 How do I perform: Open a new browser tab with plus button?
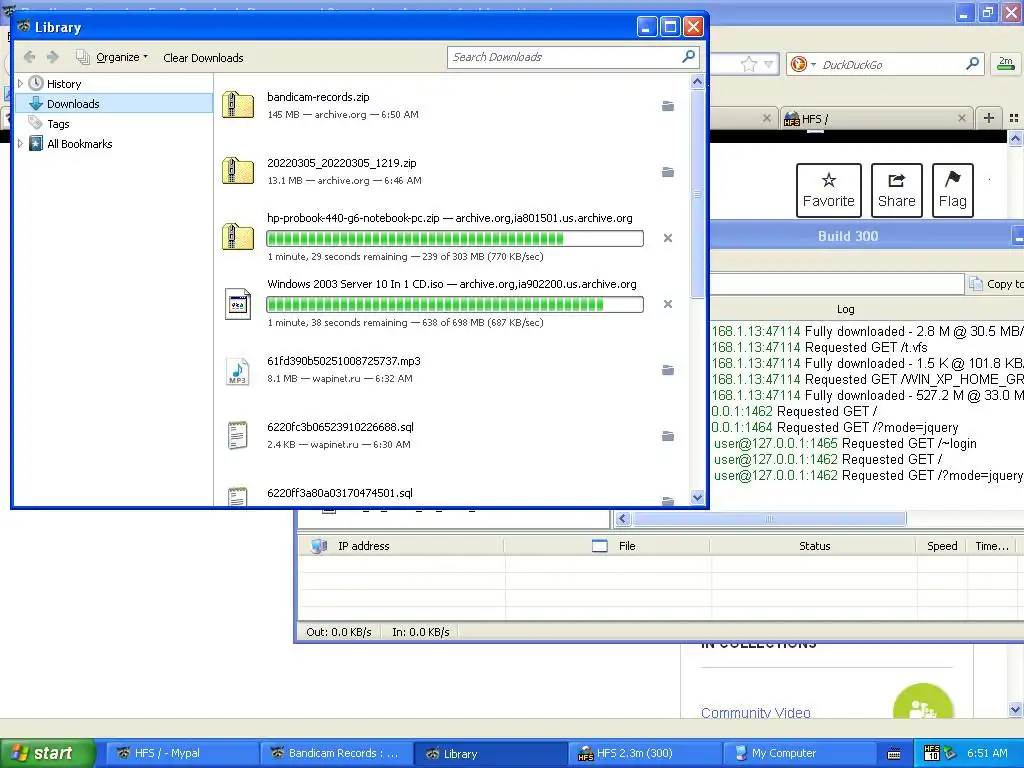(x=988, y=118)
